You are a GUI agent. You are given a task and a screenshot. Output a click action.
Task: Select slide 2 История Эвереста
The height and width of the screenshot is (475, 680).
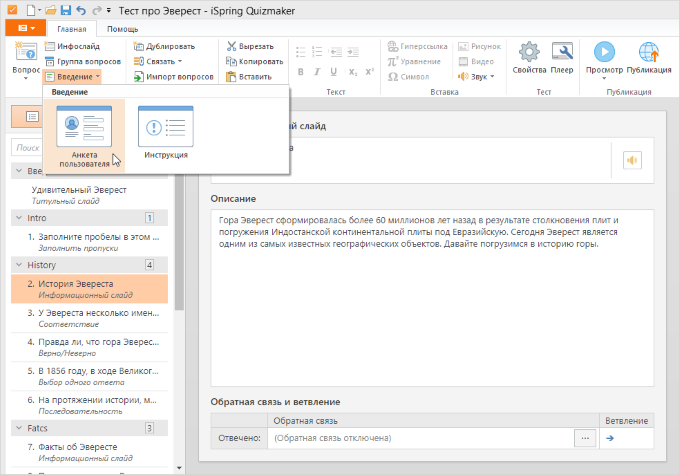(89, 289)
